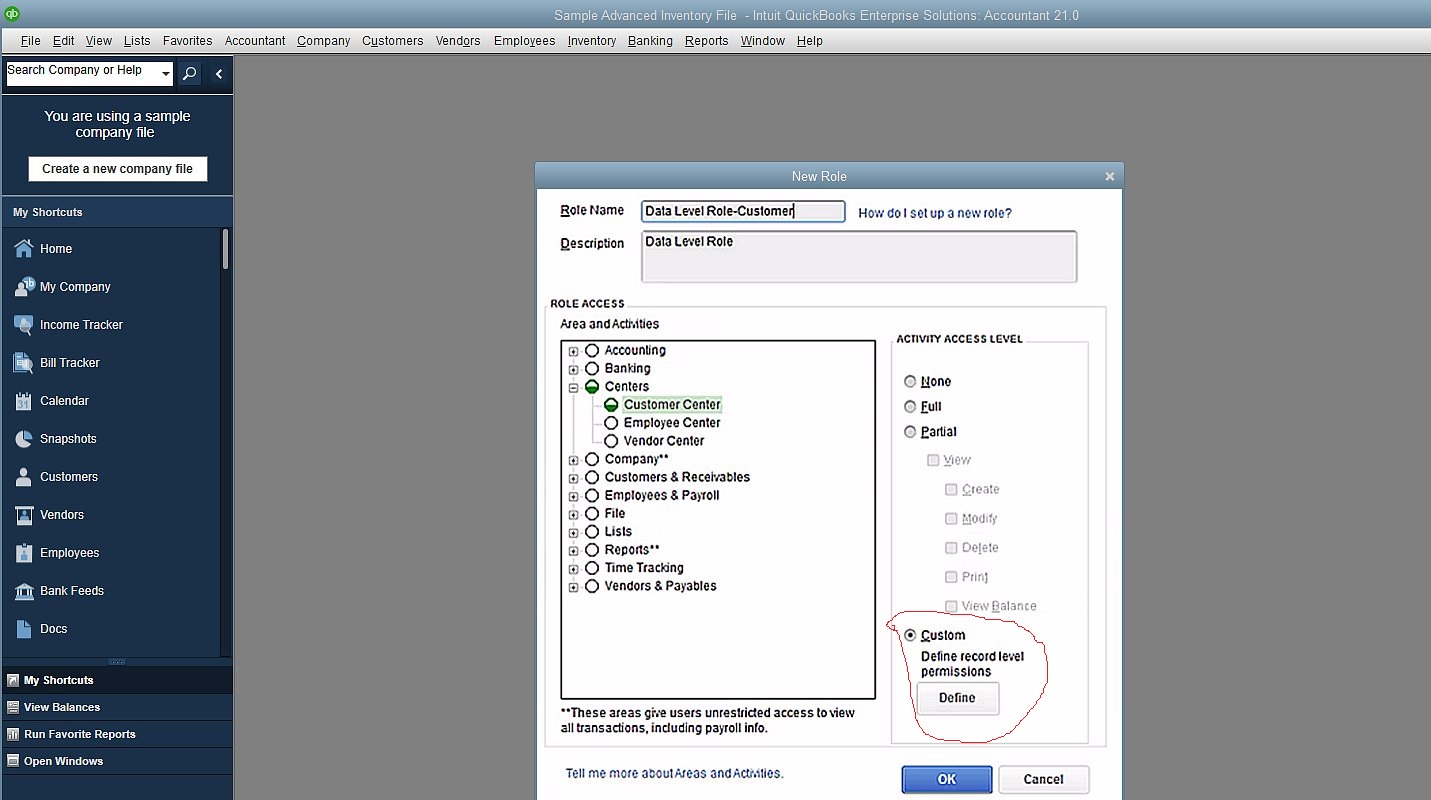Collapse the Centers tree node
The height and width of the screenshot is (800, 1431).
click(573, 388)
